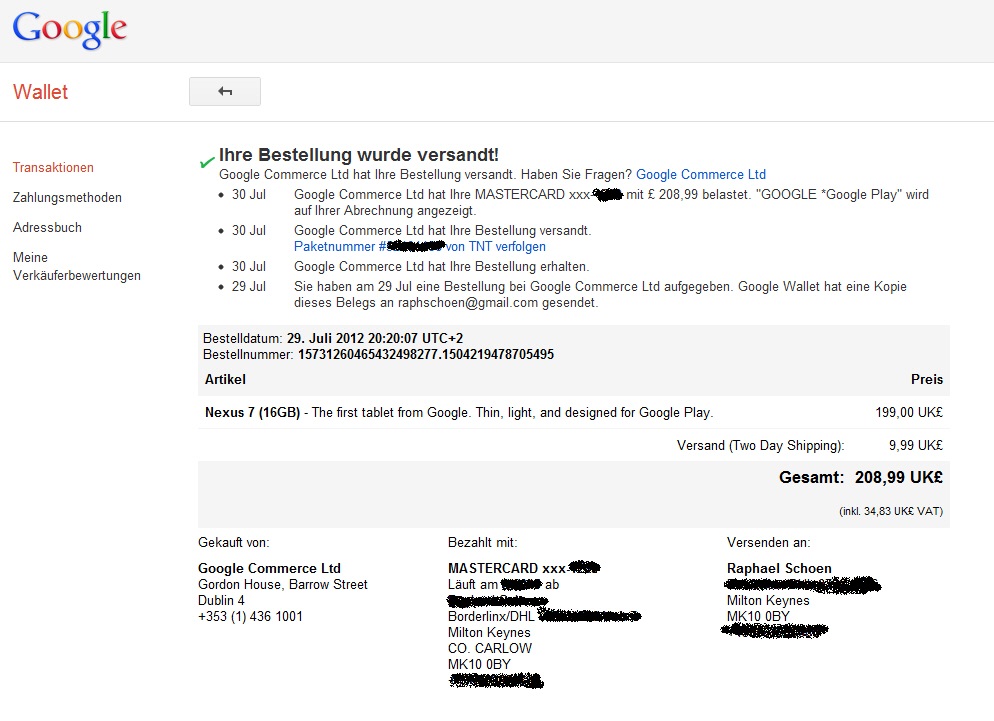994x721 pixels.
Task: Click the 'Versenden an:' label
Action: click(768, 542)
